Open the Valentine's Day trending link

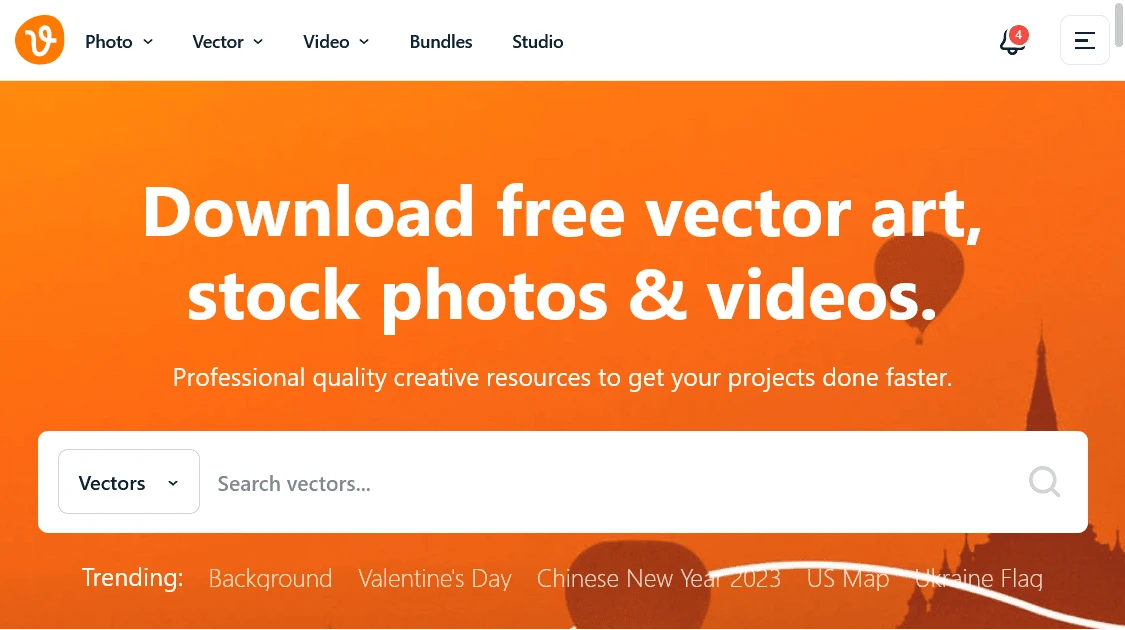tap(435, 578)
